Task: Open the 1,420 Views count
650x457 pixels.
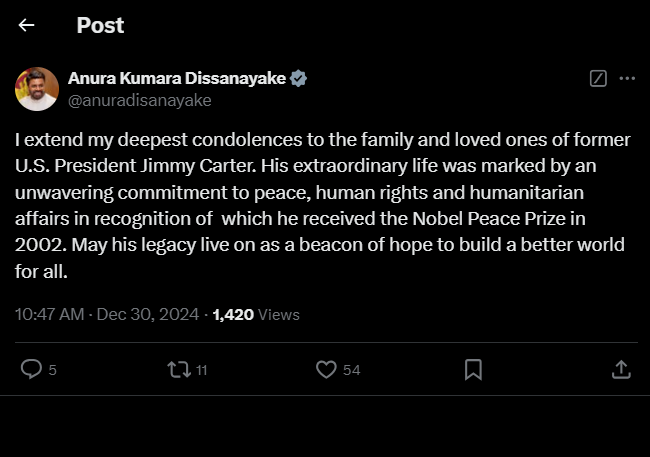Action: (256, 314)
